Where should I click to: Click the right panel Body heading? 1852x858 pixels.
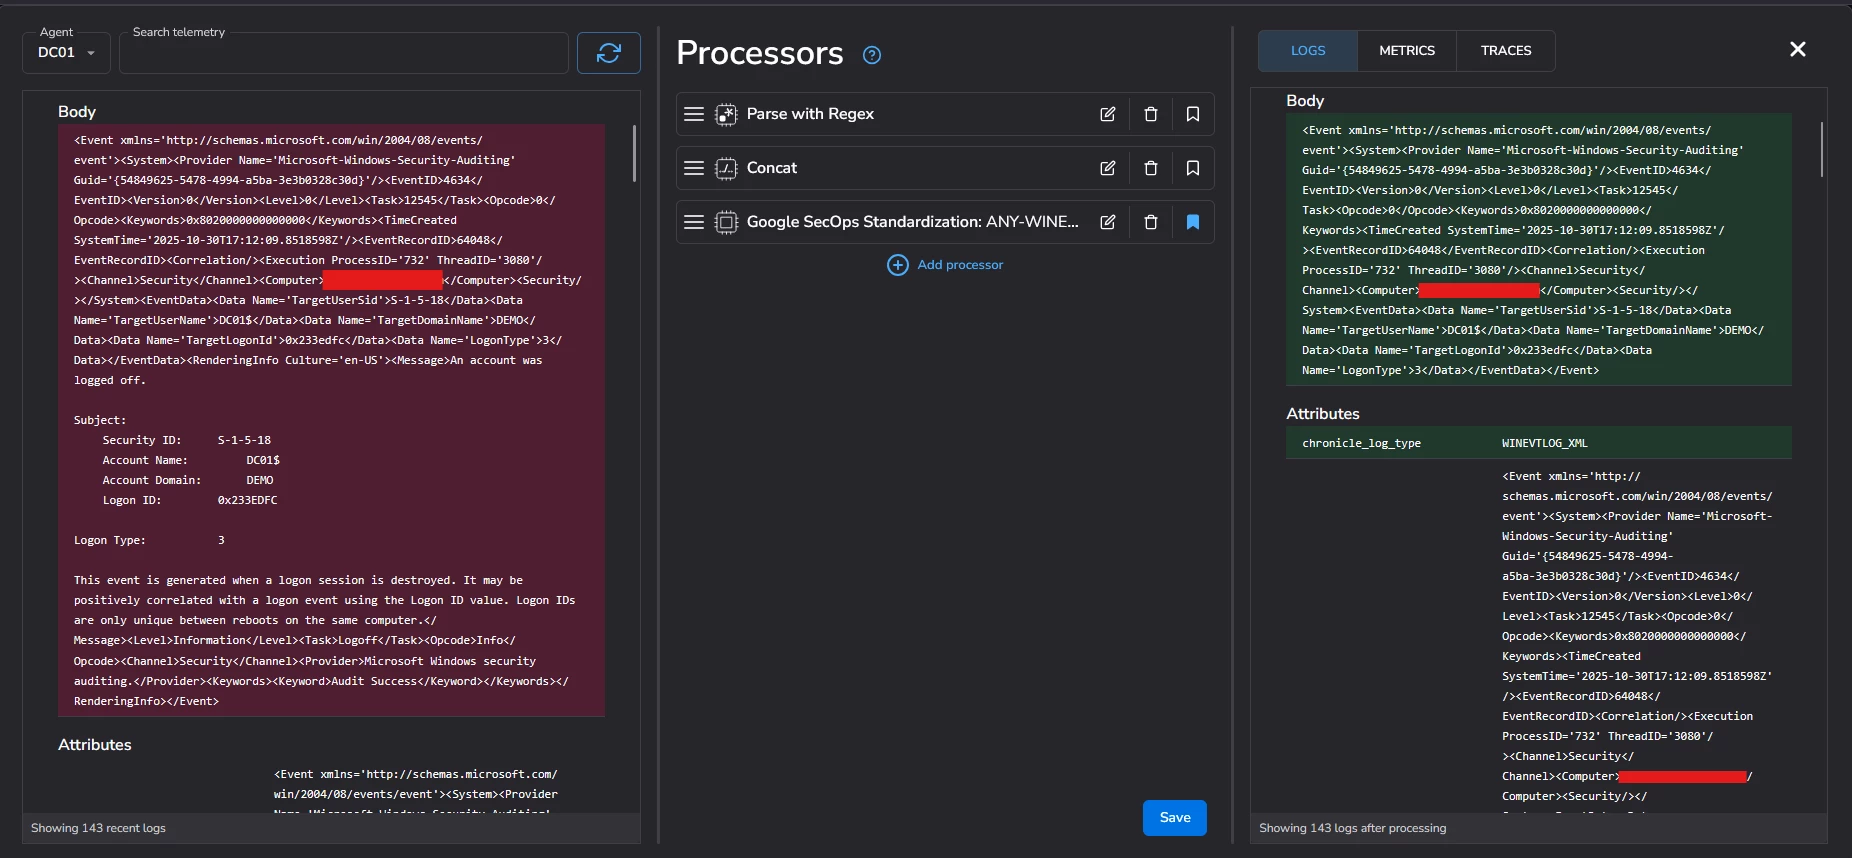(1305, 101)
